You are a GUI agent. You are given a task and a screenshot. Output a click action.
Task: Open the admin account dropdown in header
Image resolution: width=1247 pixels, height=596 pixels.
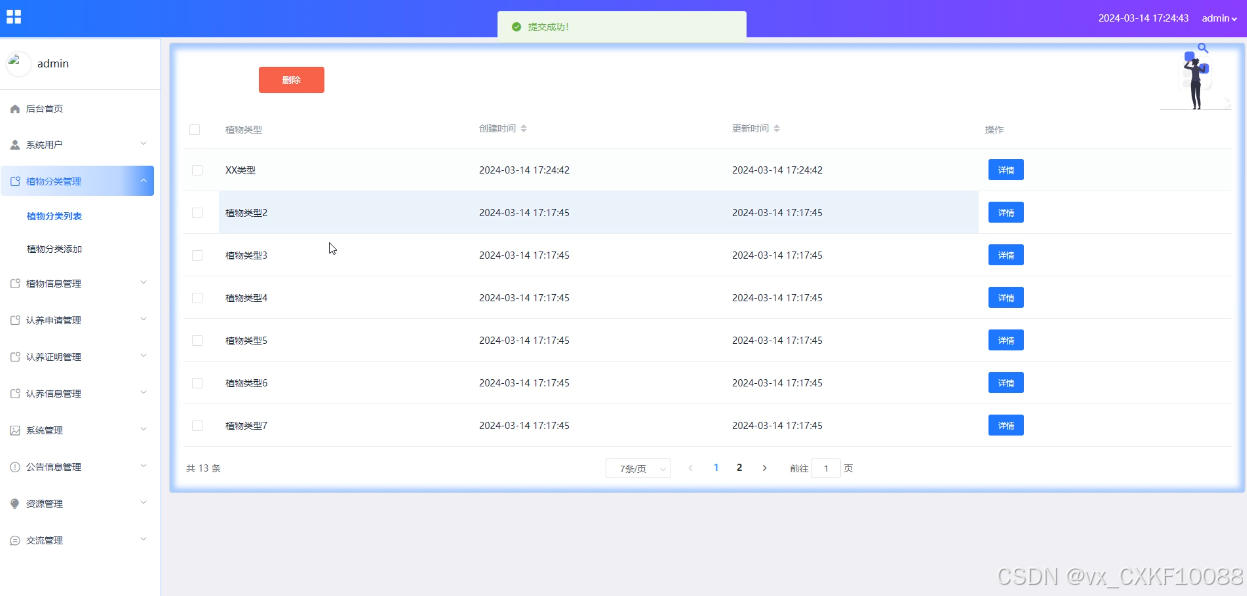point(1219,18)
